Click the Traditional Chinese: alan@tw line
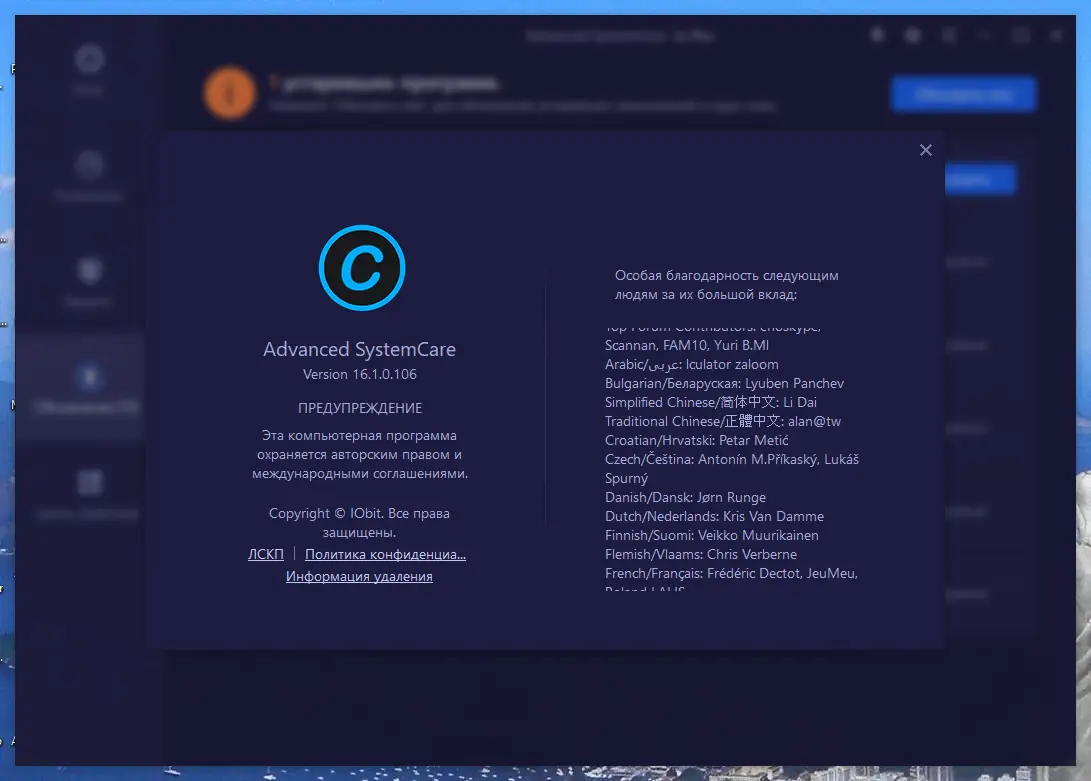 (x=723, y=421)
